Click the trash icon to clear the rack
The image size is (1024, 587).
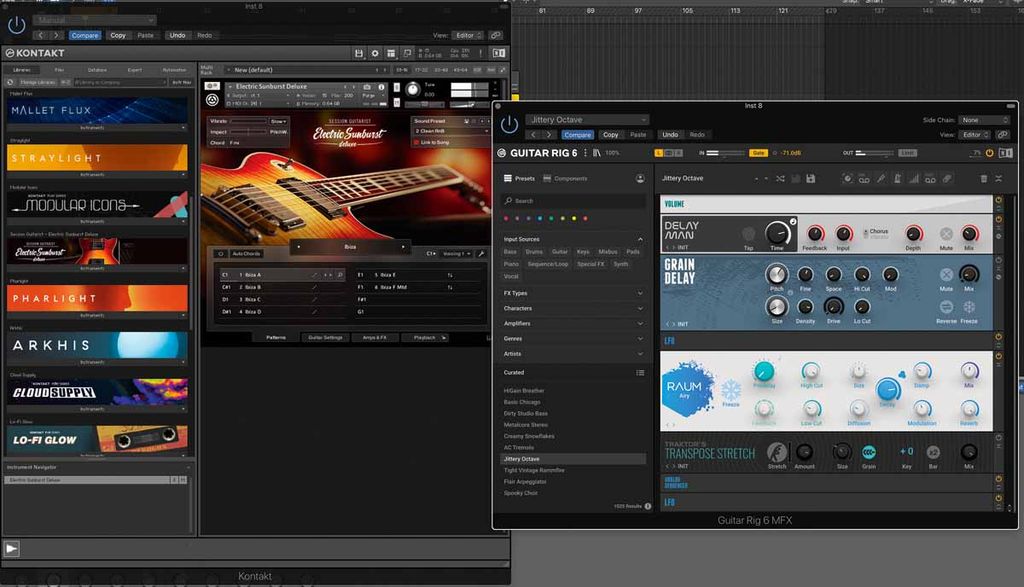tap(984, 178)
